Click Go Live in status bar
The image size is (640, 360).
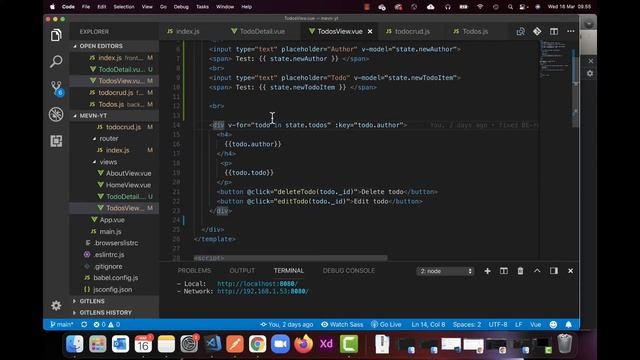(x=386, y=324)
